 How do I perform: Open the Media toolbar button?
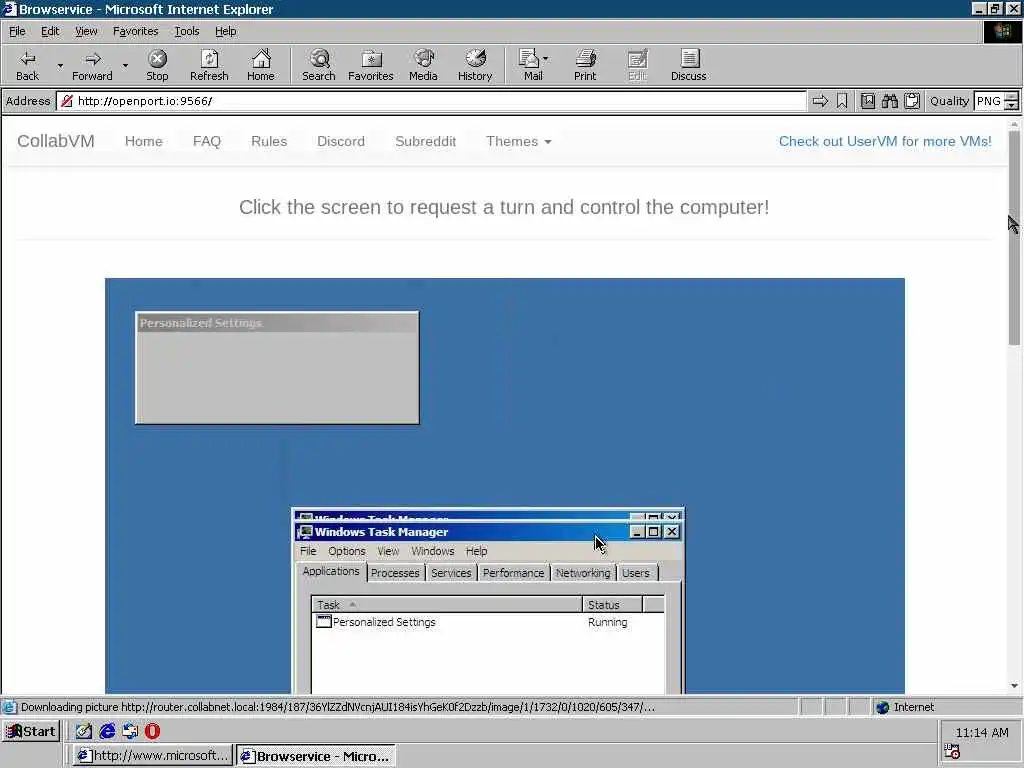(423, 65)
